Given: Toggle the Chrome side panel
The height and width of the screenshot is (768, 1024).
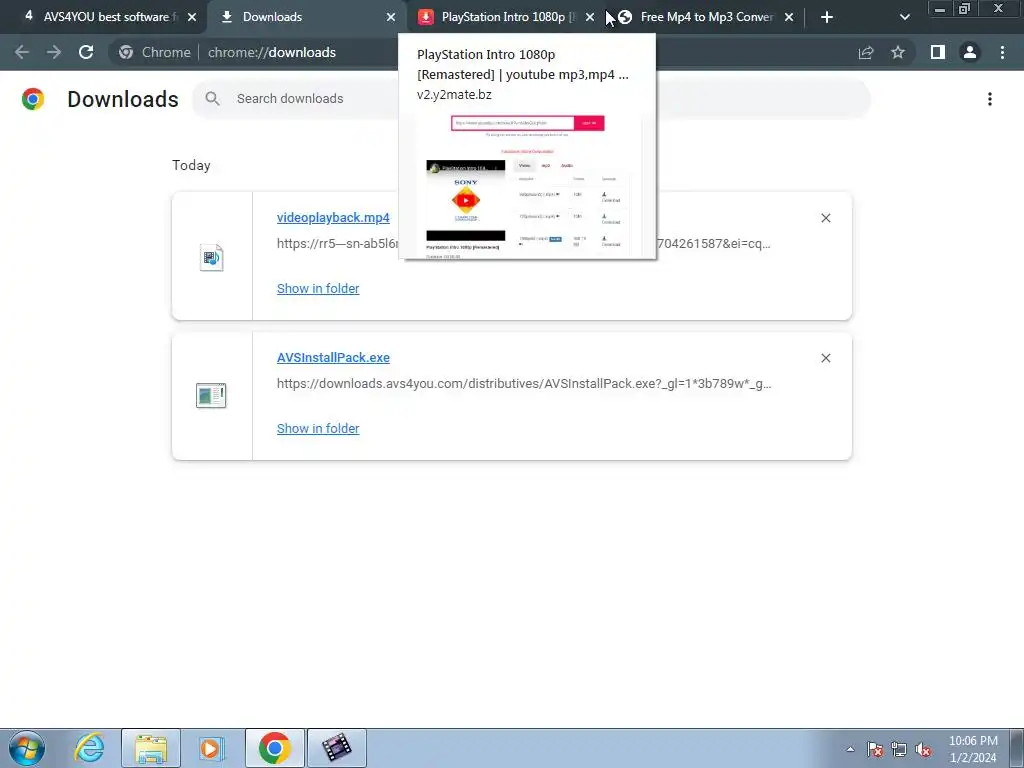Looking at the screenshot, I should [938, 52].
